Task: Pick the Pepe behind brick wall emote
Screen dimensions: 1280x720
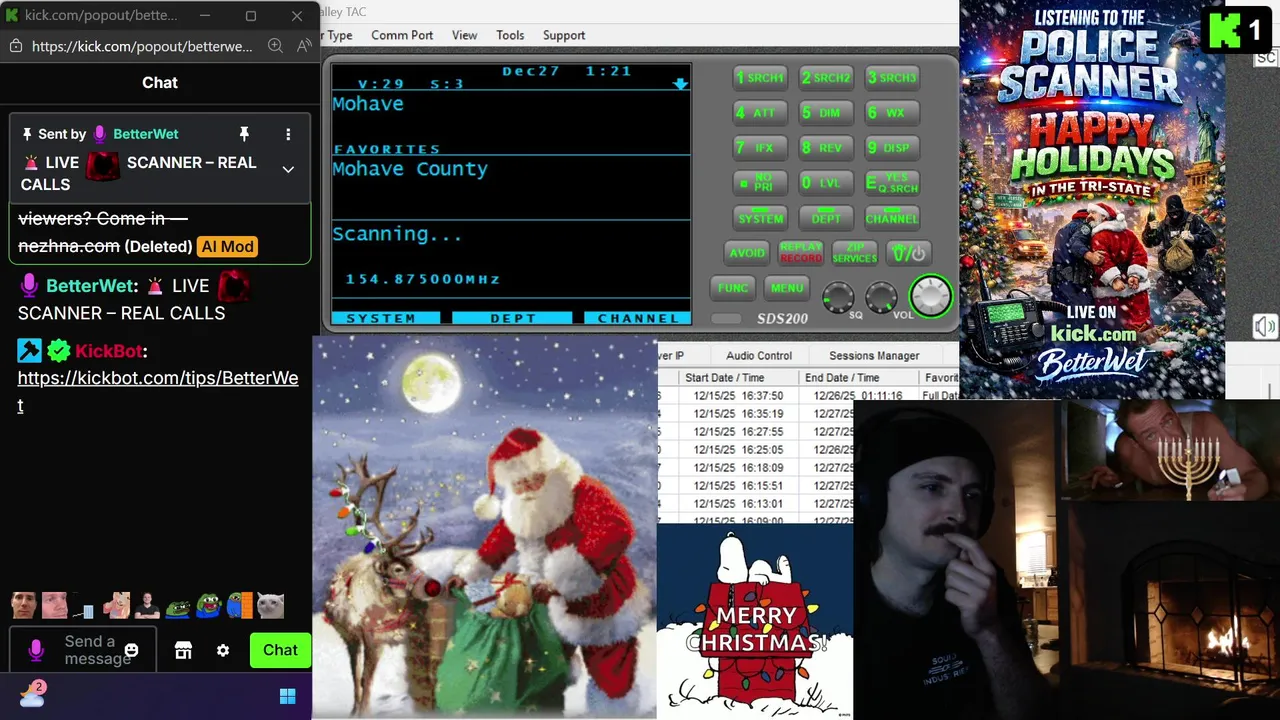Action: click(x=240, y=605)
